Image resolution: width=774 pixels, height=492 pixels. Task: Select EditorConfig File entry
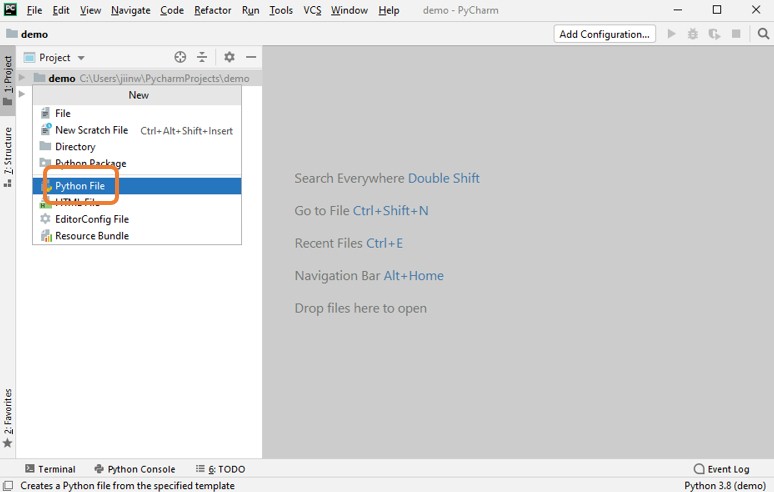(137, 219)
